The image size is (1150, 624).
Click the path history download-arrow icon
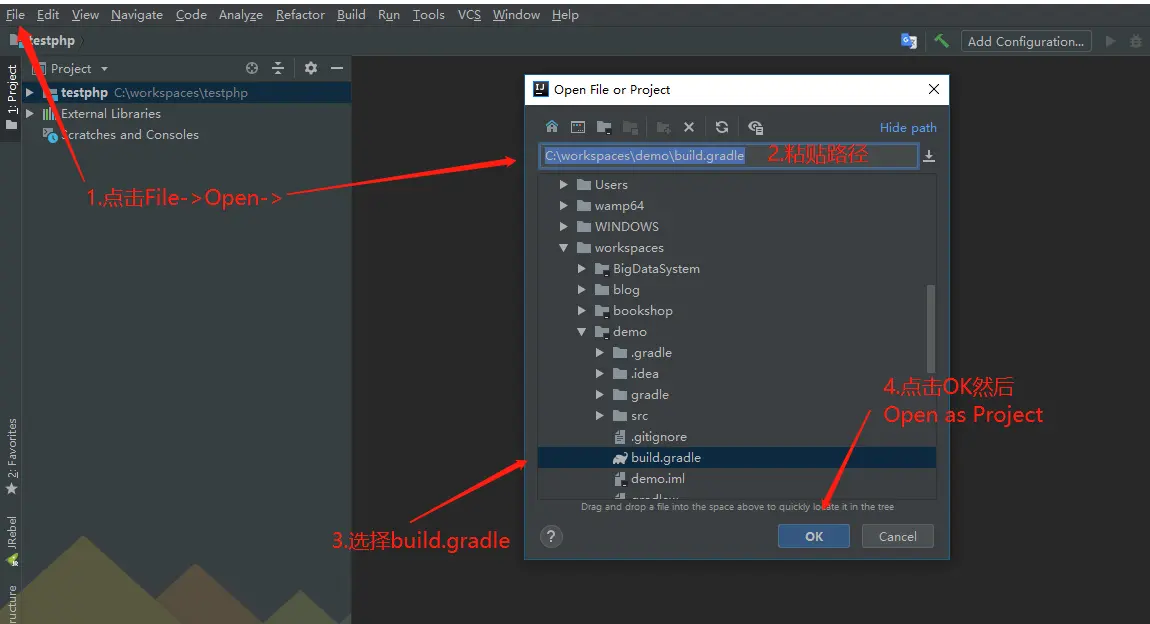coord(929,155)
